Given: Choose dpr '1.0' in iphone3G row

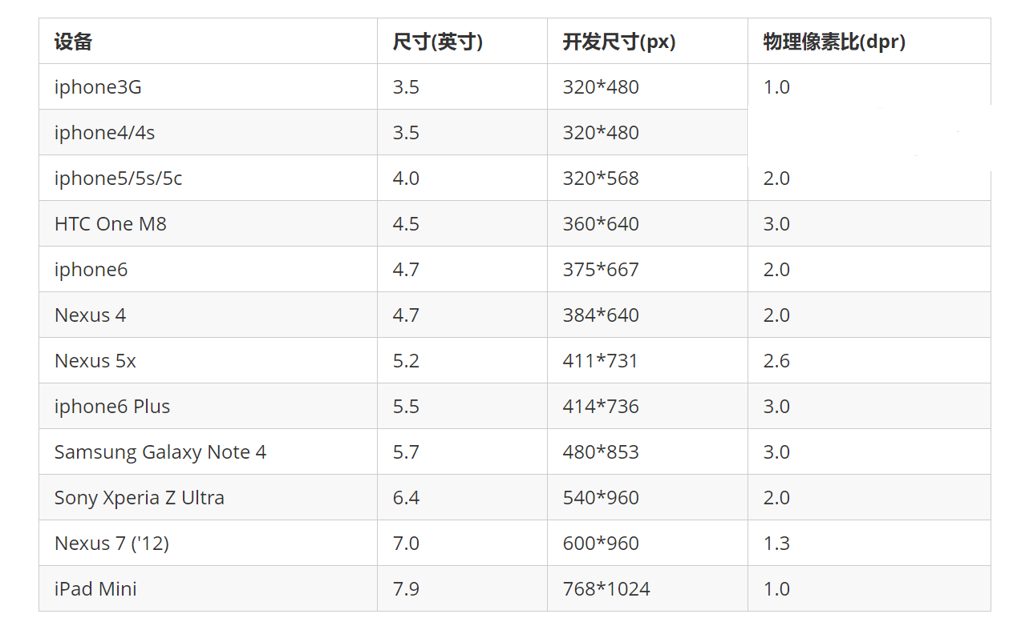Looking at the screenshot, I should [777, 87].
